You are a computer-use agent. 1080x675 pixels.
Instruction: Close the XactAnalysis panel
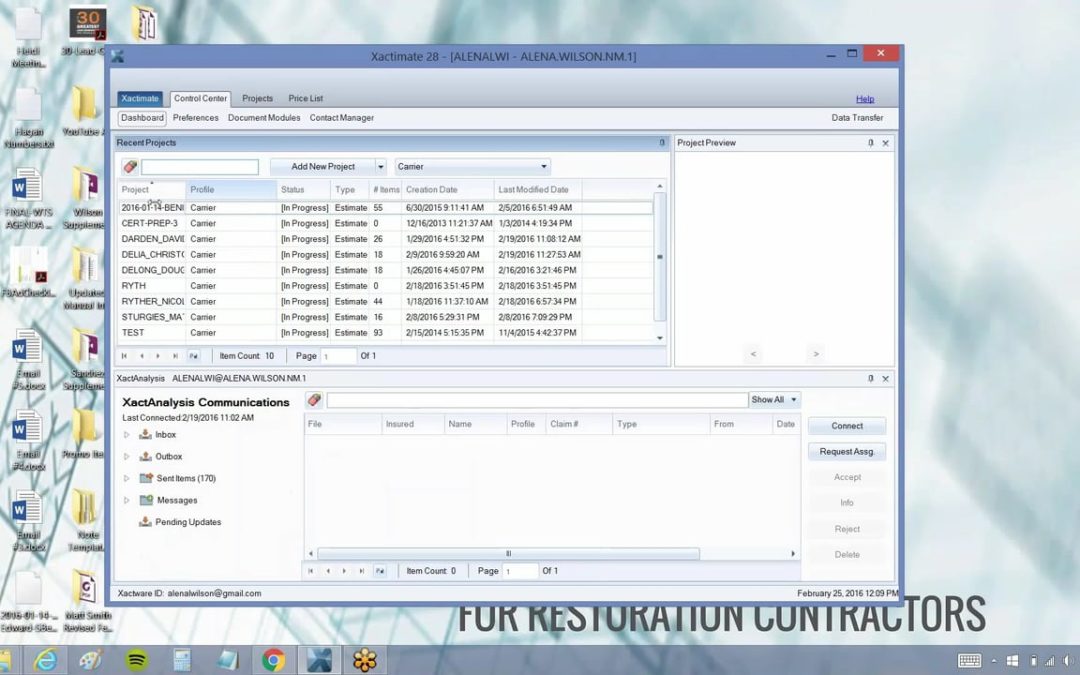coord(886,379)
